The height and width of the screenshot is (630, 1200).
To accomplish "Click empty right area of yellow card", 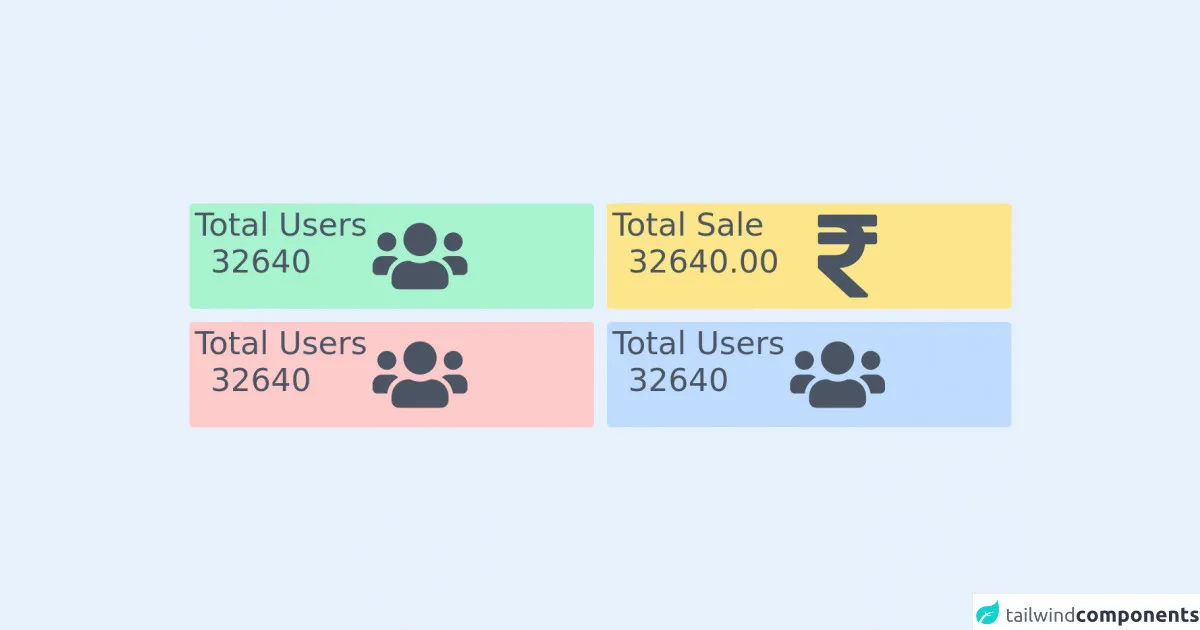I will [950, 256].
